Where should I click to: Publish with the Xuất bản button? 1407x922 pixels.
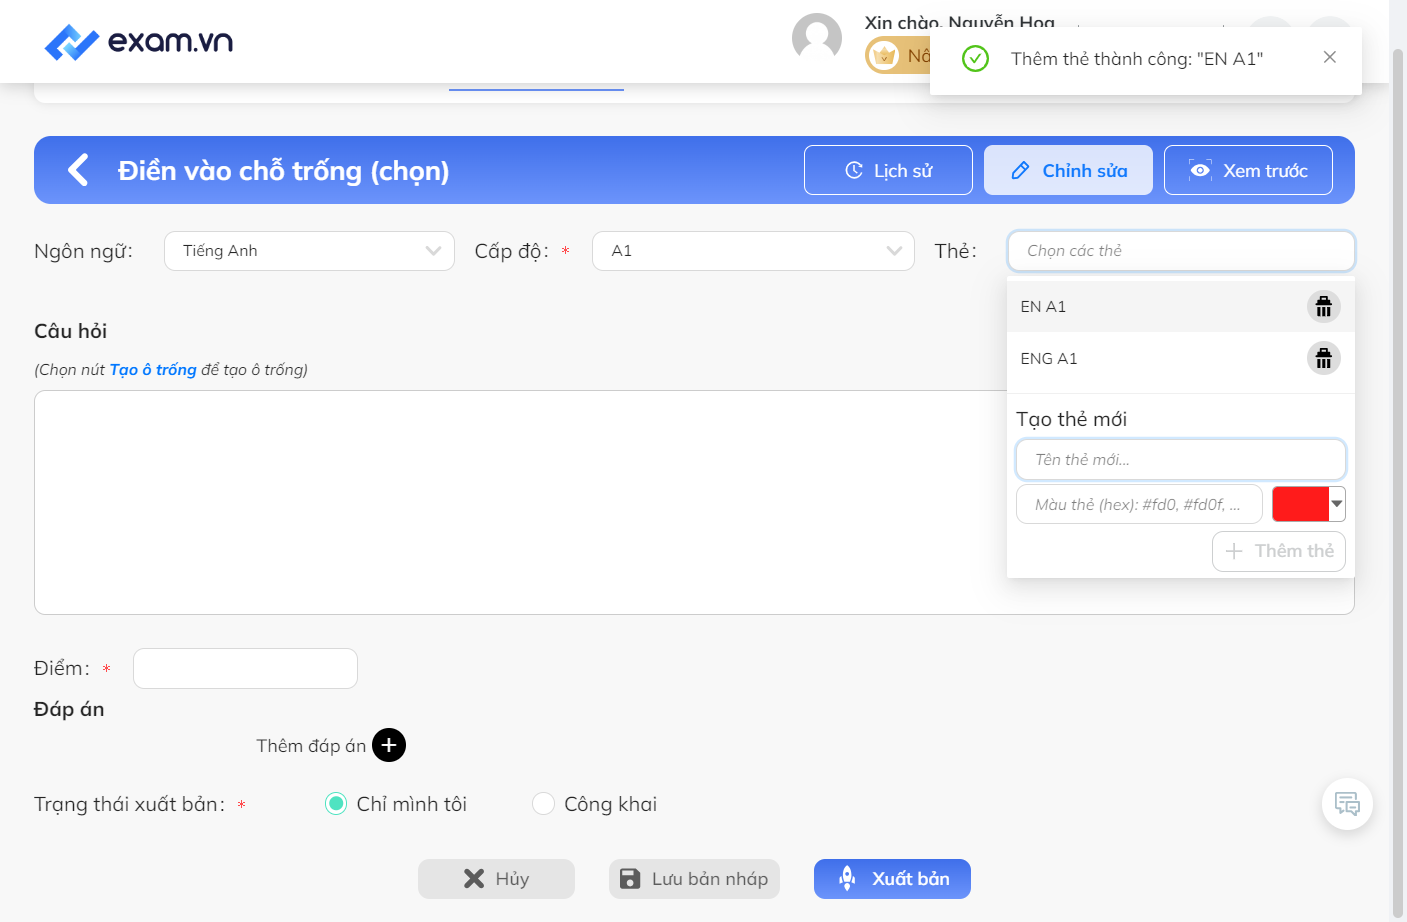pos(892,879)
